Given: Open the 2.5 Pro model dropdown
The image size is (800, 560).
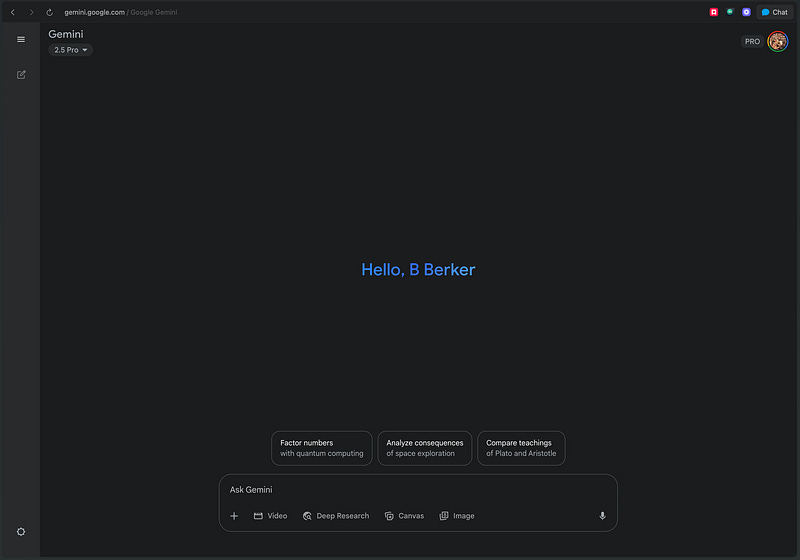Looking at the screenshot, I should [x=70, y=50].
